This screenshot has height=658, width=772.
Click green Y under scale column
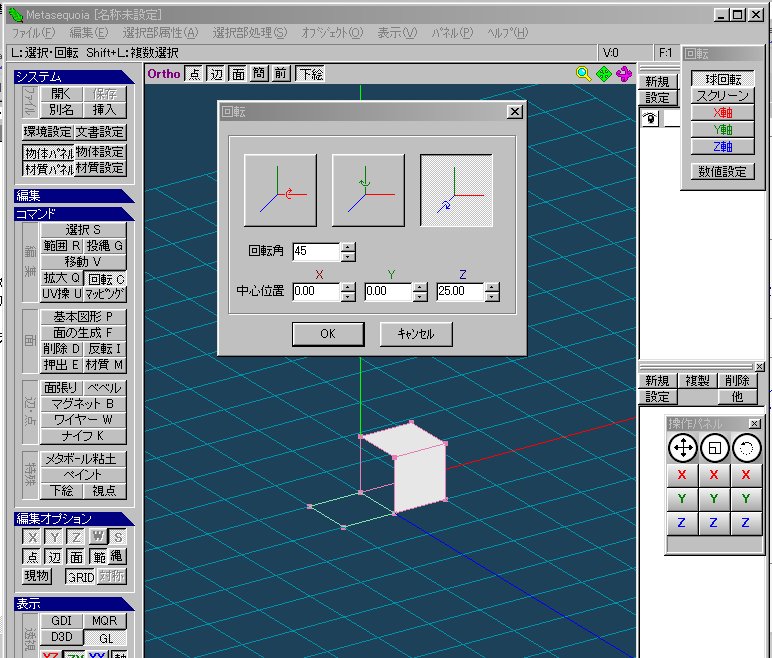coord(714,498)
